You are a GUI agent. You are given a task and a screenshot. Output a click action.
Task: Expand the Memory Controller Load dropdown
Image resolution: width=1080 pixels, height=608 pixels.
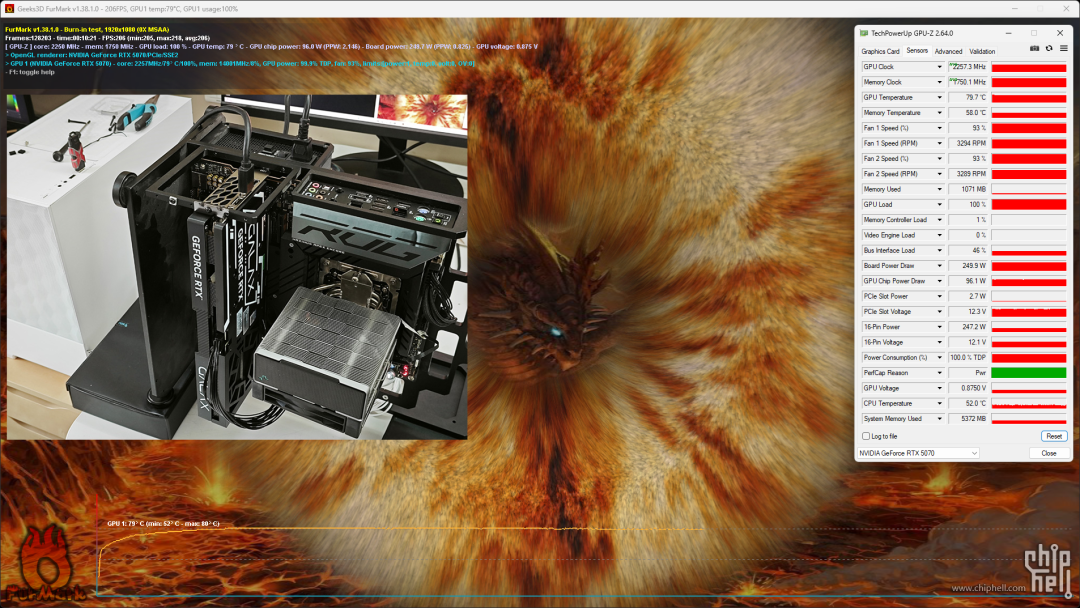coord(939,220)
